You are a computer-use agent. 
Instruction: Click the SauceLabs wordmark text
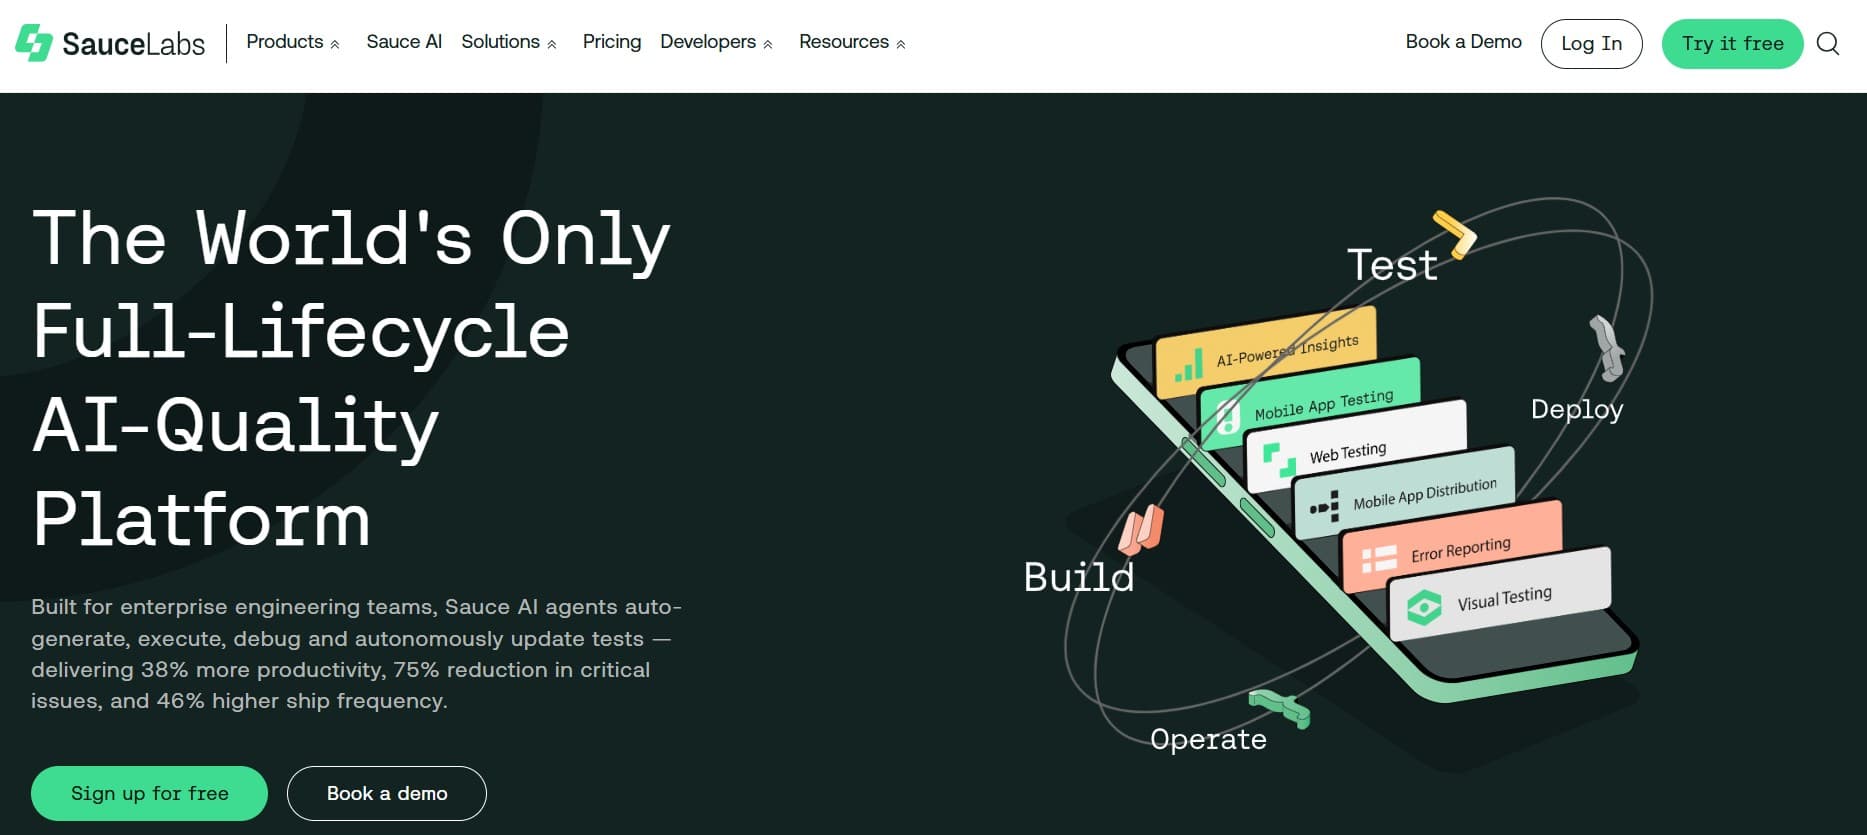[134, 44]
